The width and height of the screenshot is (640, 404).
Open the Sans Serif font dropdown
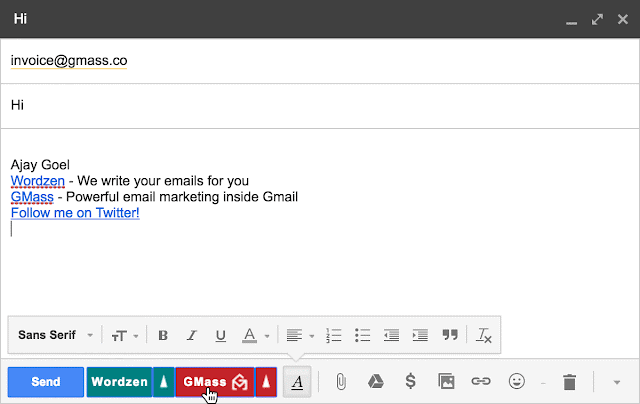pyautogui.click(x=56, y=335)
